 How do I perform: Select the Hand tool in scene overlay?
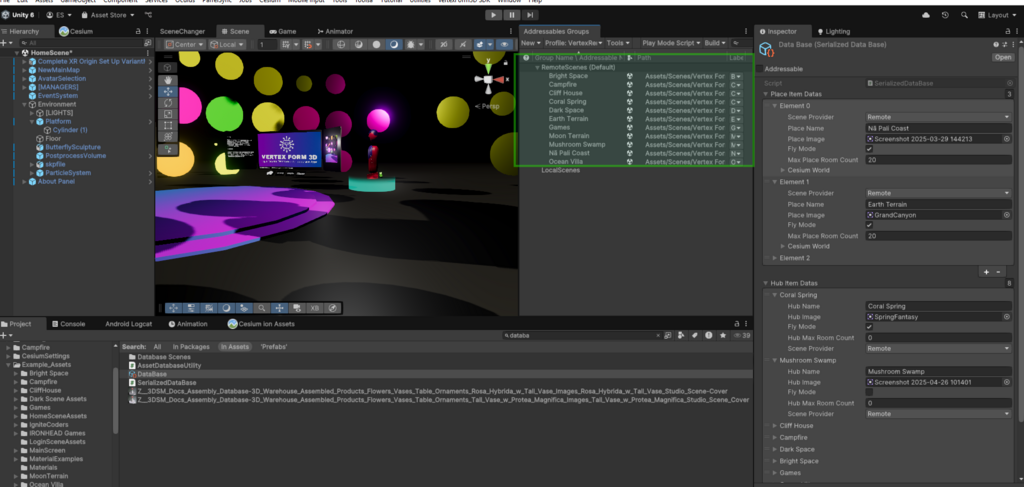[167, 79]
